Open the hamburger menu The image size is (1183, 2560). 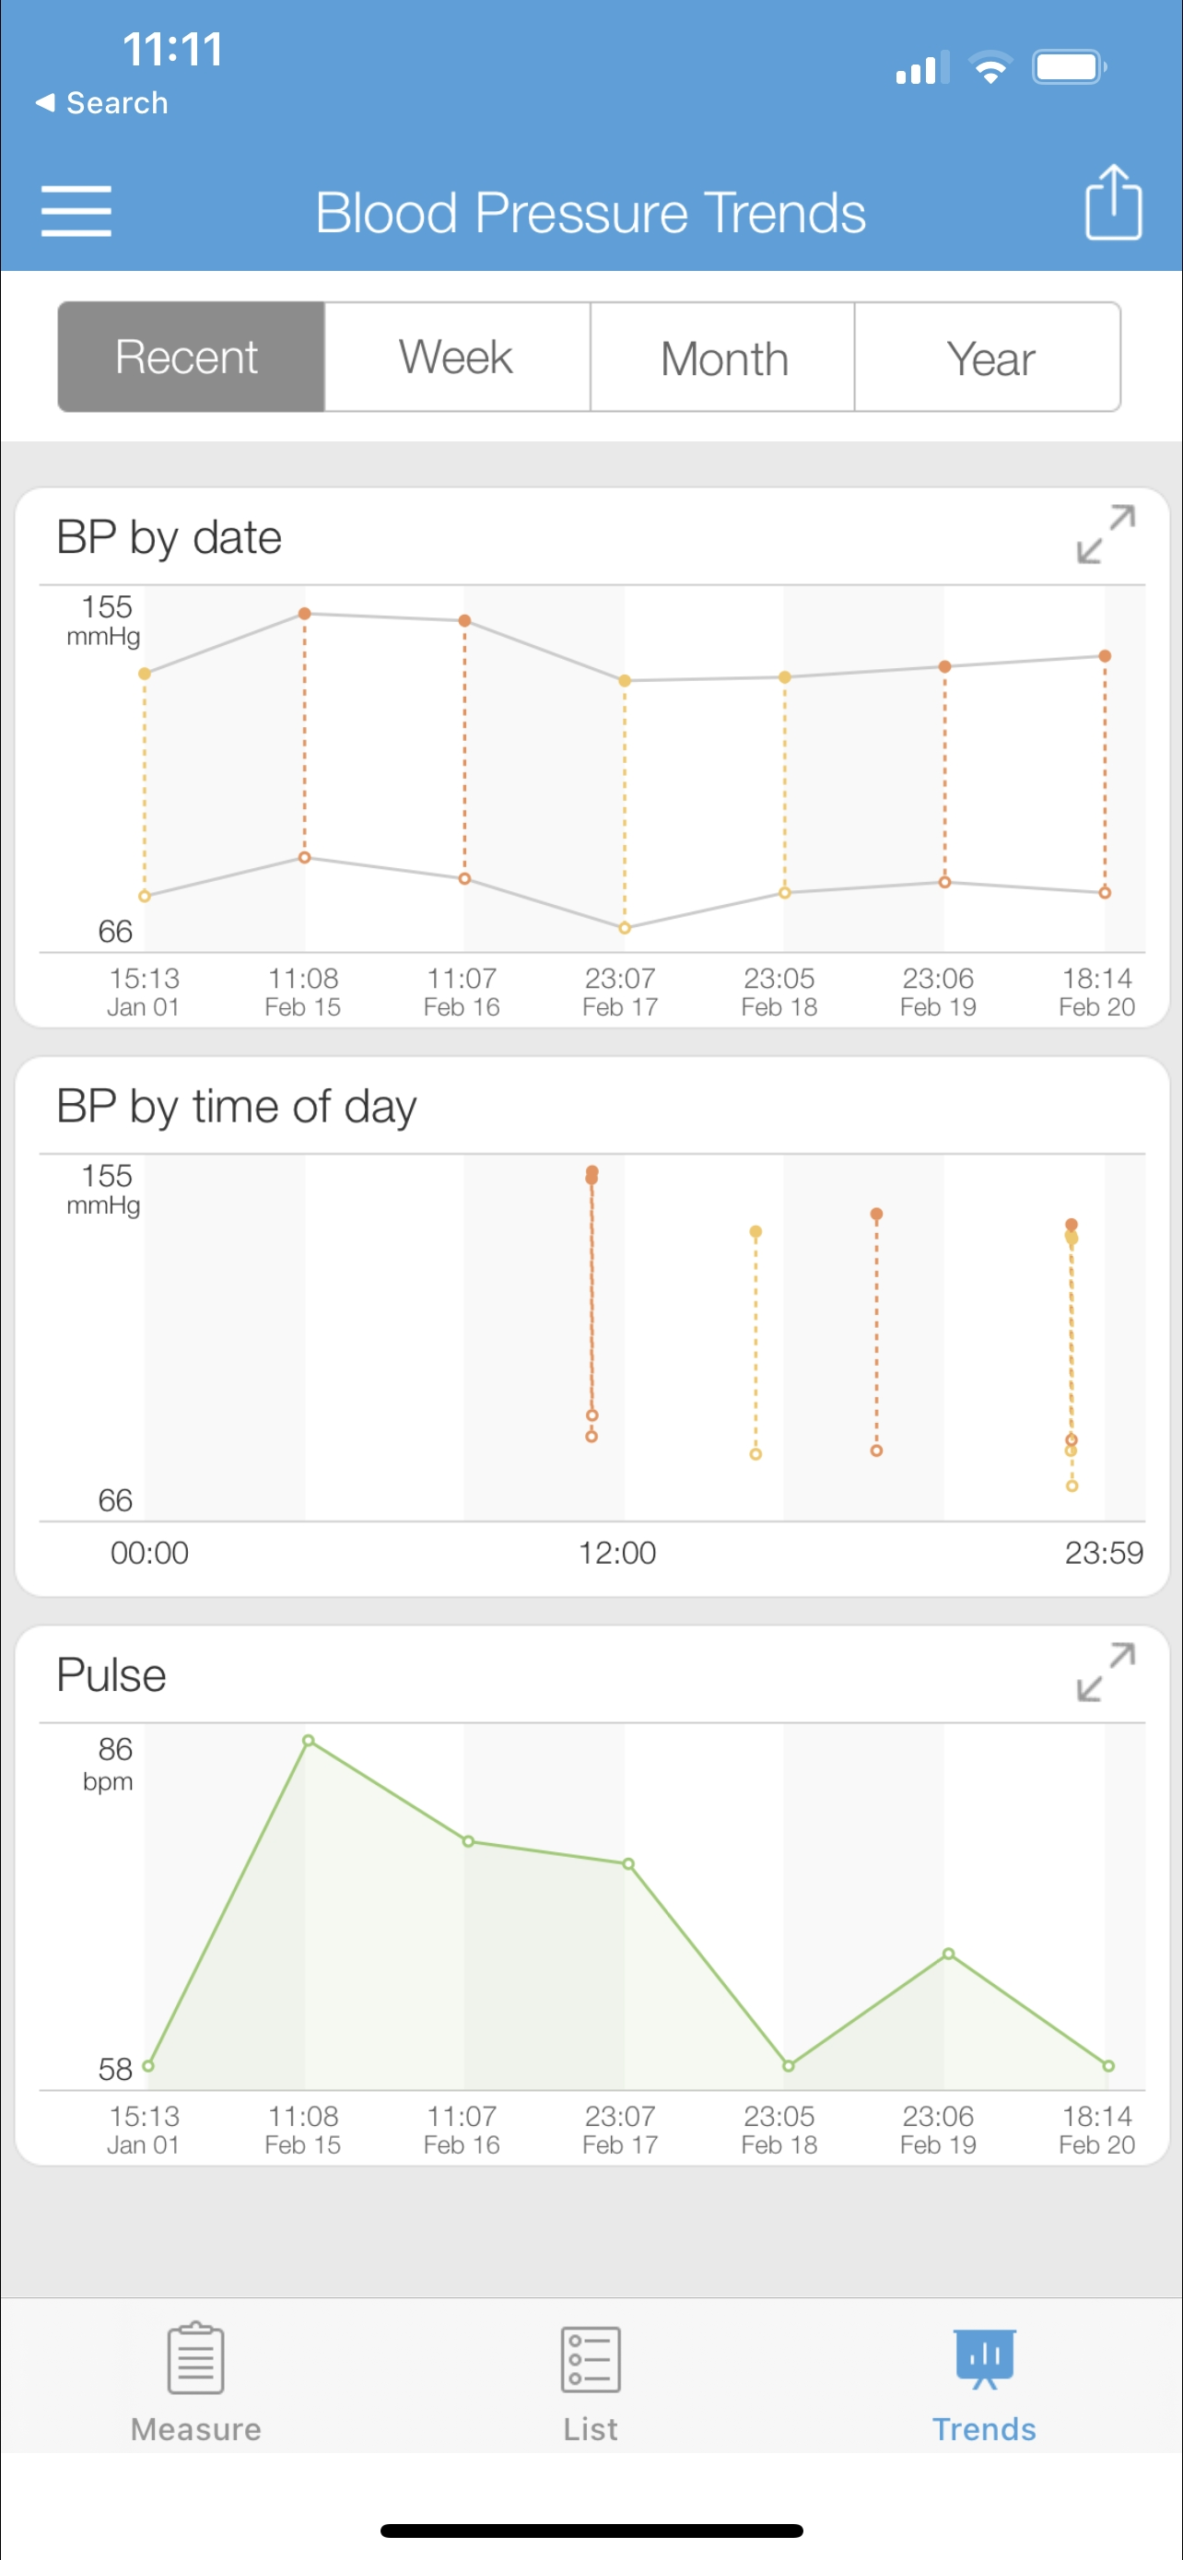[76, 211]
